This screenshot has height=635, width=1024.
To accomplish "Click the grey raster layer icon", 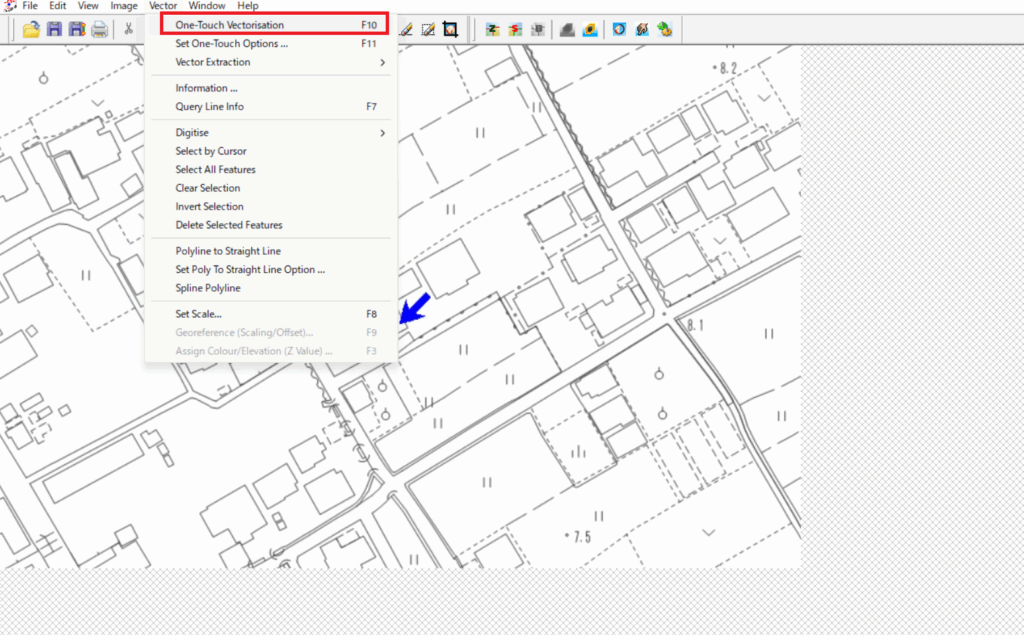I will pyautogui.click(x=567, y=29).
